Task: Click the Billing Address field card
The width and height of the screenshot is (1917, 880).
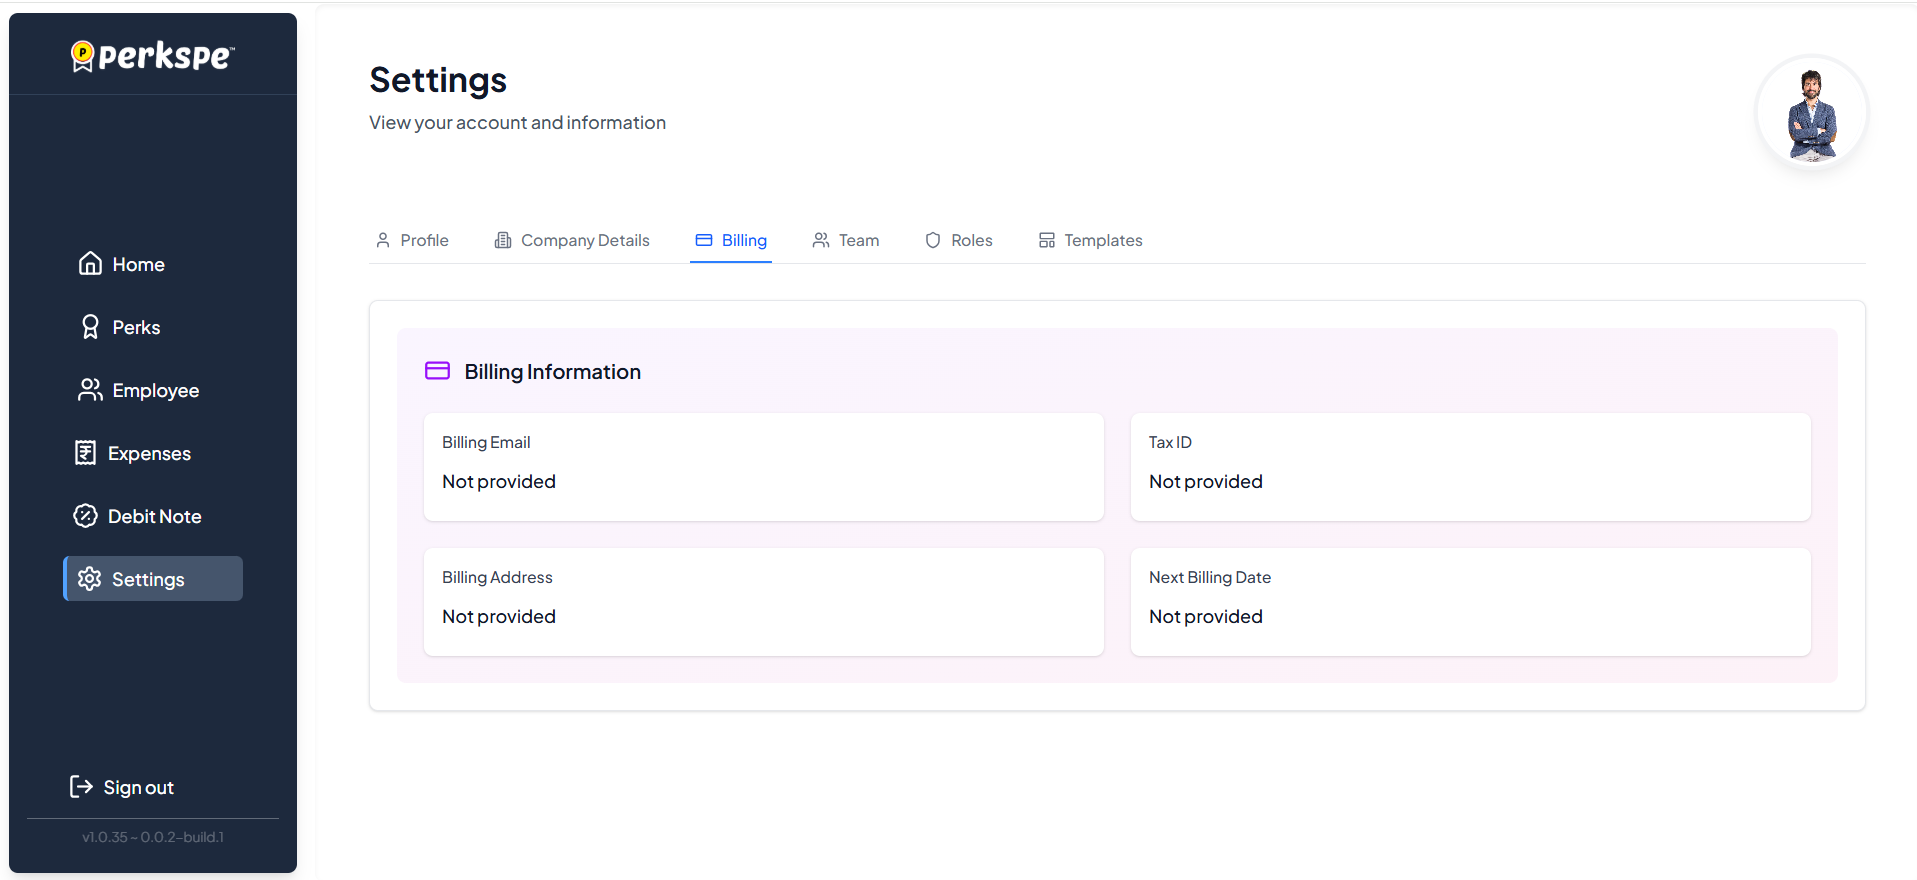Action: pos(763,601)
